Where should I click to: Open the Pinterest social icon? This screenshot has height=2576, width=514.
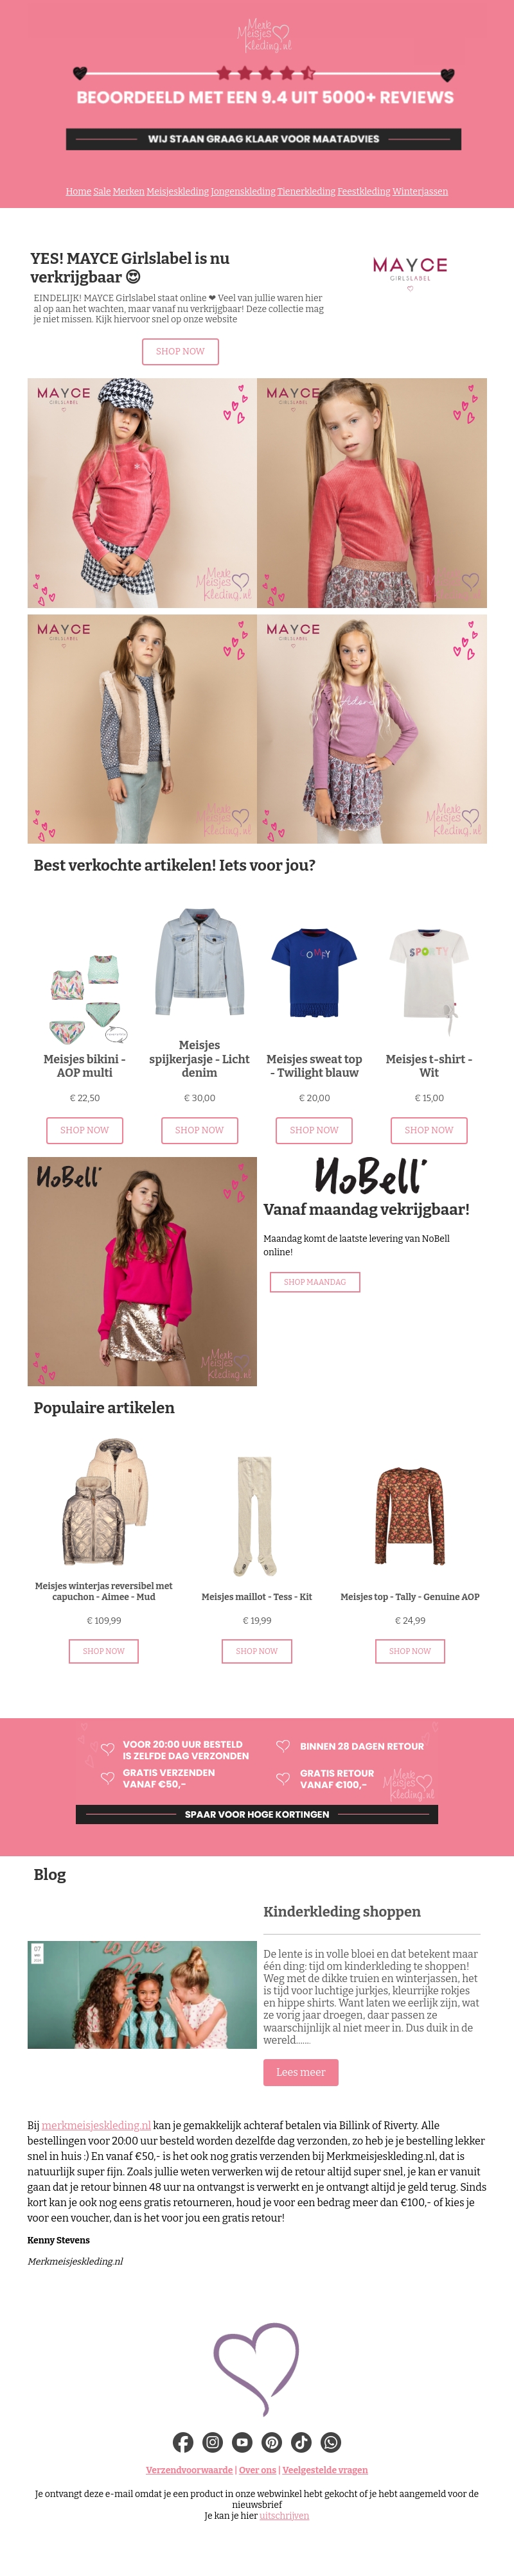point(272,2442)
